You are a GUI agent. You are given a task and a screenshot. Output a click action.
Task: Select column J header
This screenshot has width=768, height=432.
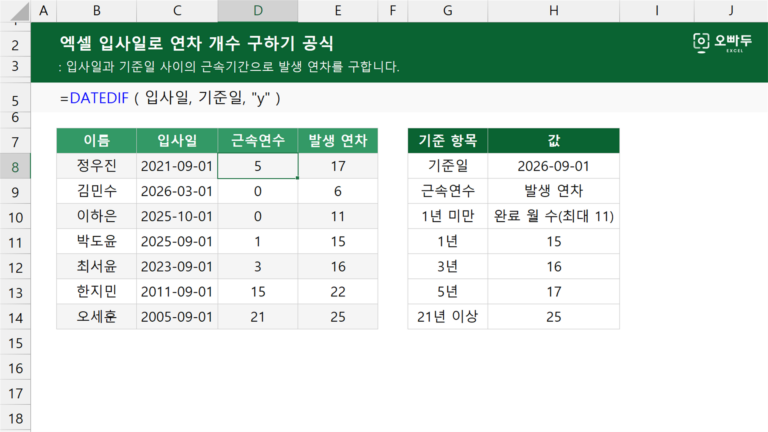pyautogui.click(x=731, y=11)
